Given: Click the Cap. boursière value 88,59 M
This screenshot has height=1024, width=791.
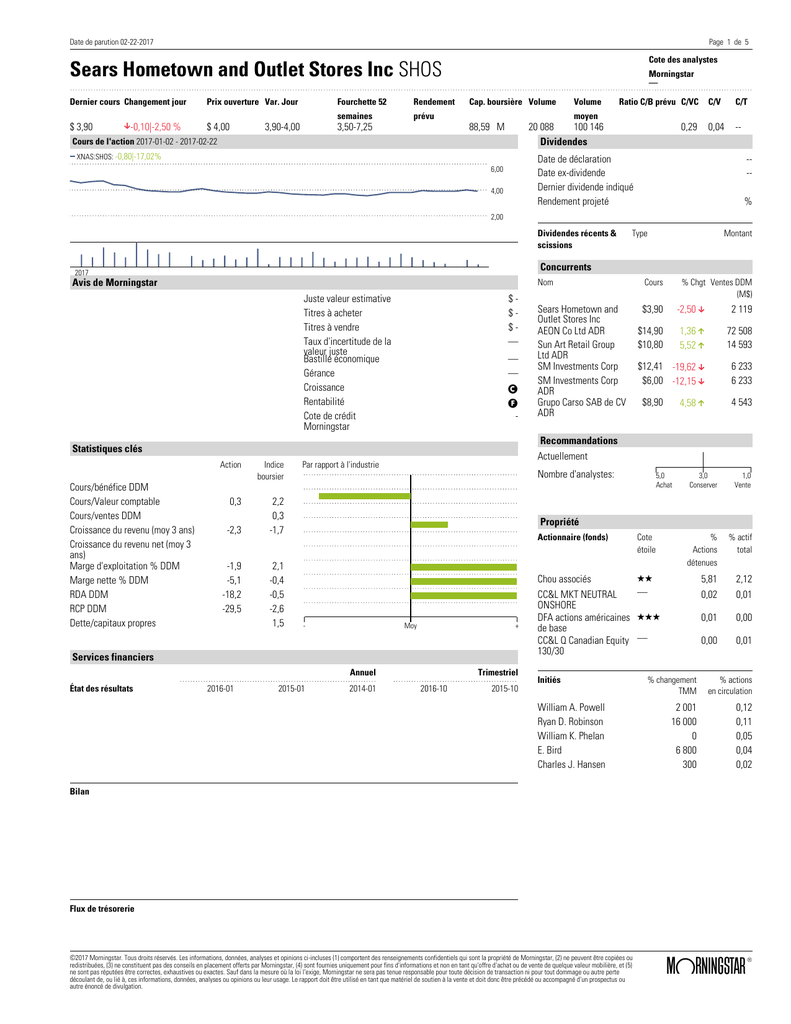Looking at the screenshot, I should click(487, 127).
